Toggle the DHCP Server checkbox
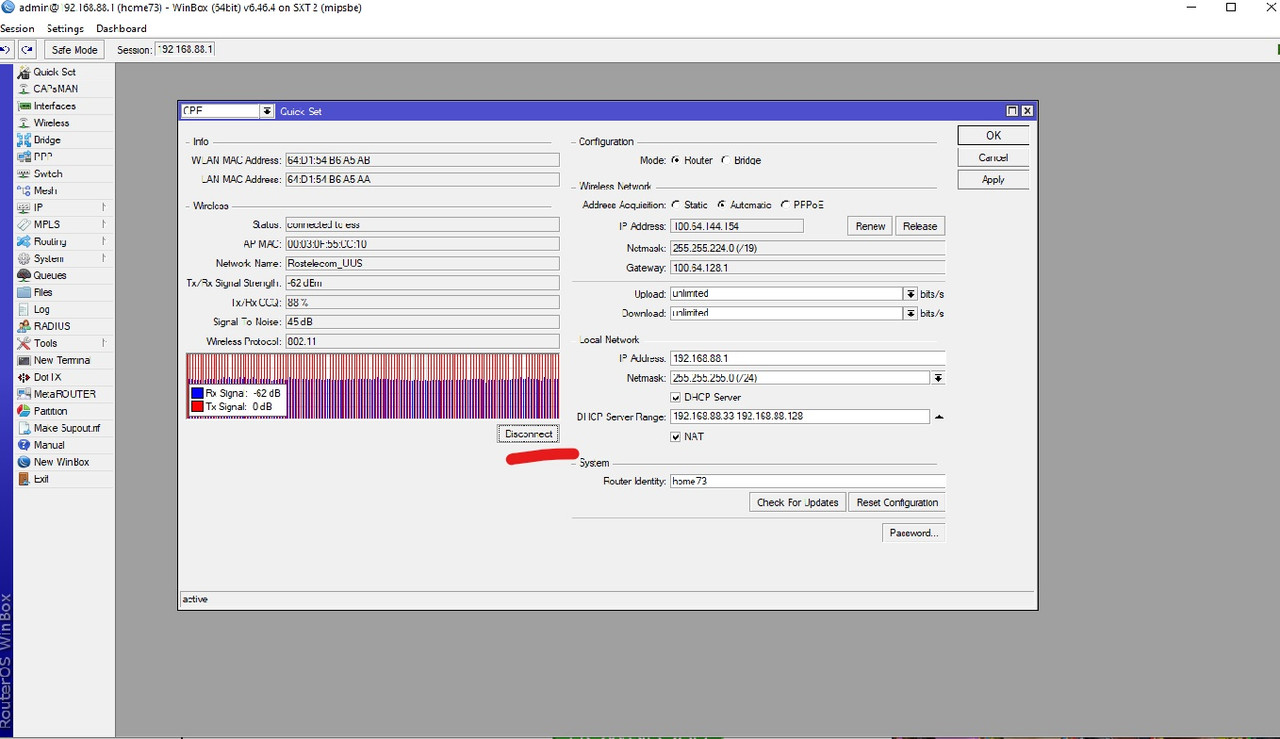1280x739 pixels. click(x=676, y=398)
